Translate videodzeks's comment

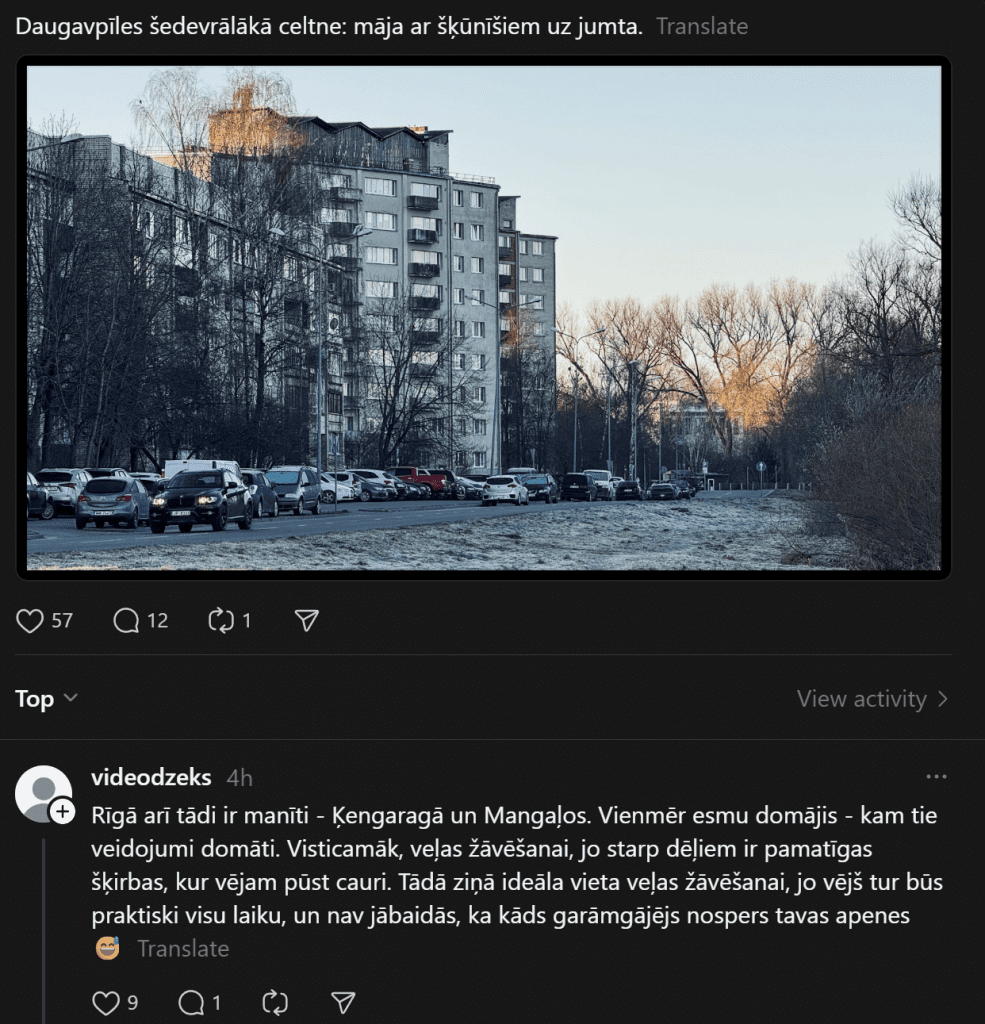183,948
